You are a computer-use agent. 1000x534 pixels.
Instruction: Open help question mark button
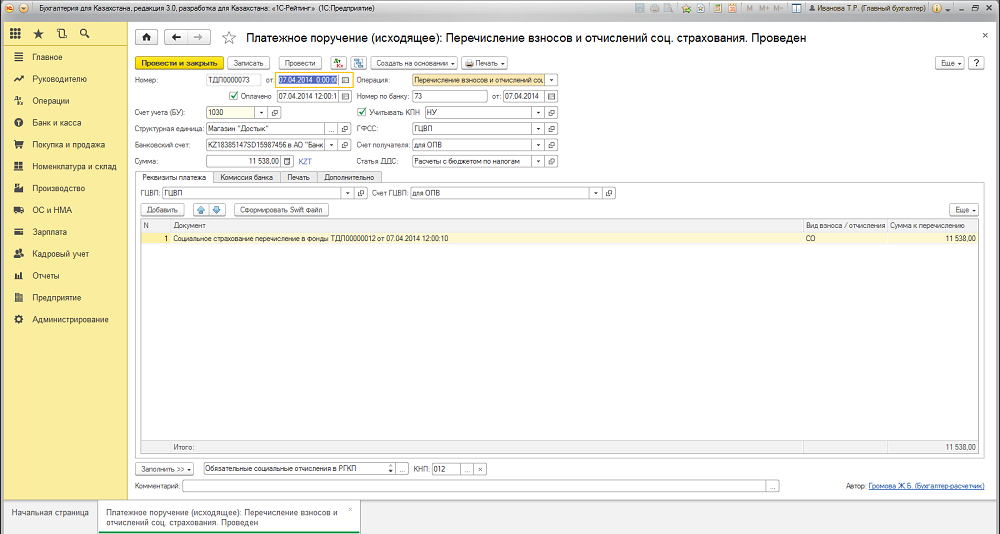click(976, 63)
